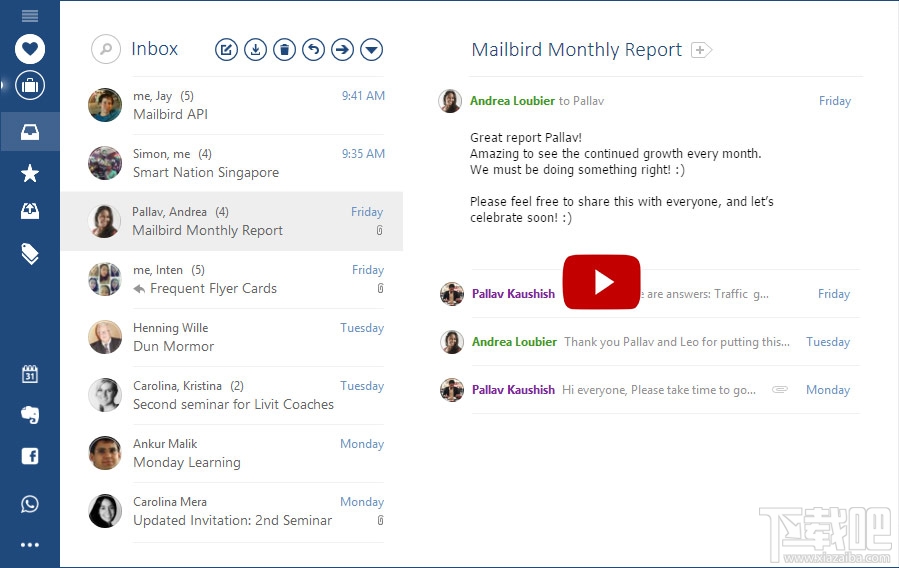Play the video via red play button

click(601, 282)
